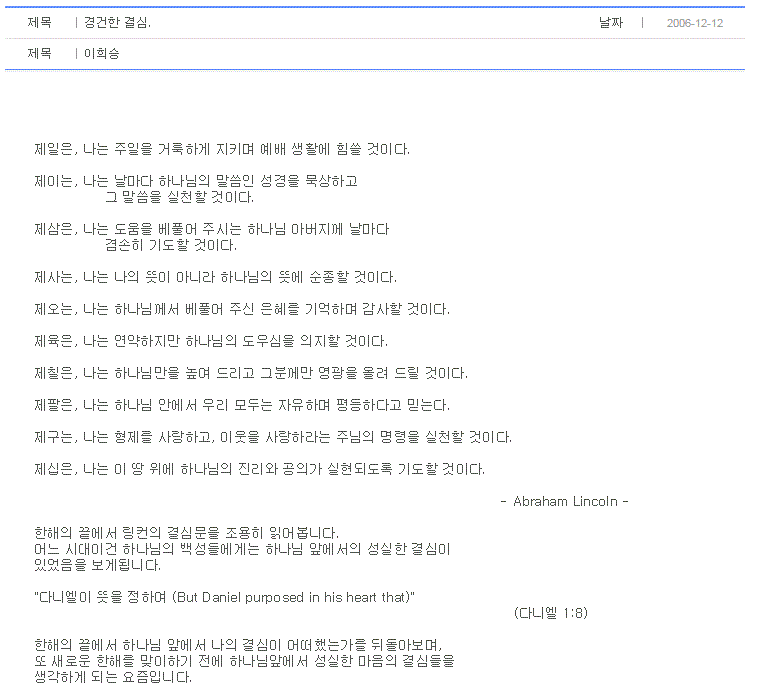
Task: Click the line starting with '제이는, 나는 날마다'
Action: [196, 181]
